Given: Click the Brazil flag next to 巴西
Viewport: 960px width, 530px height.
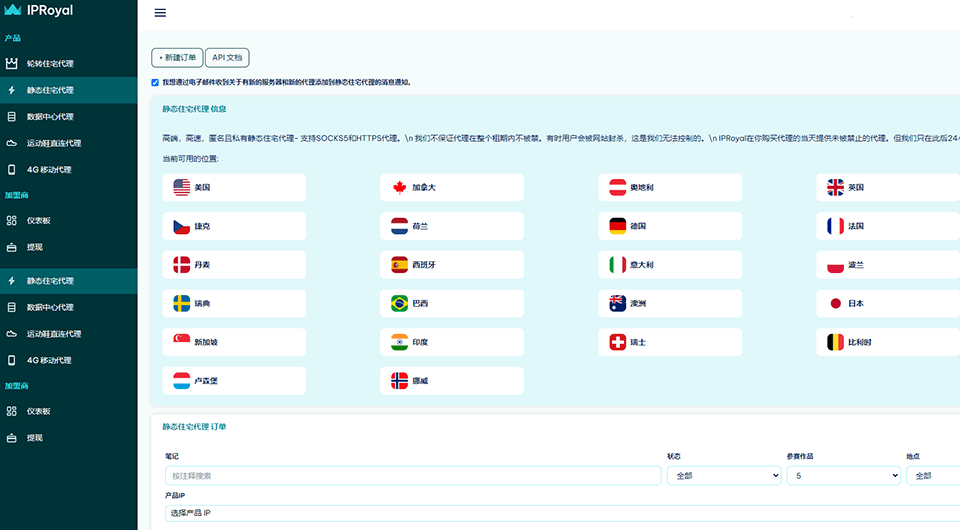Looking at the screenshot, I should [399, 303].
